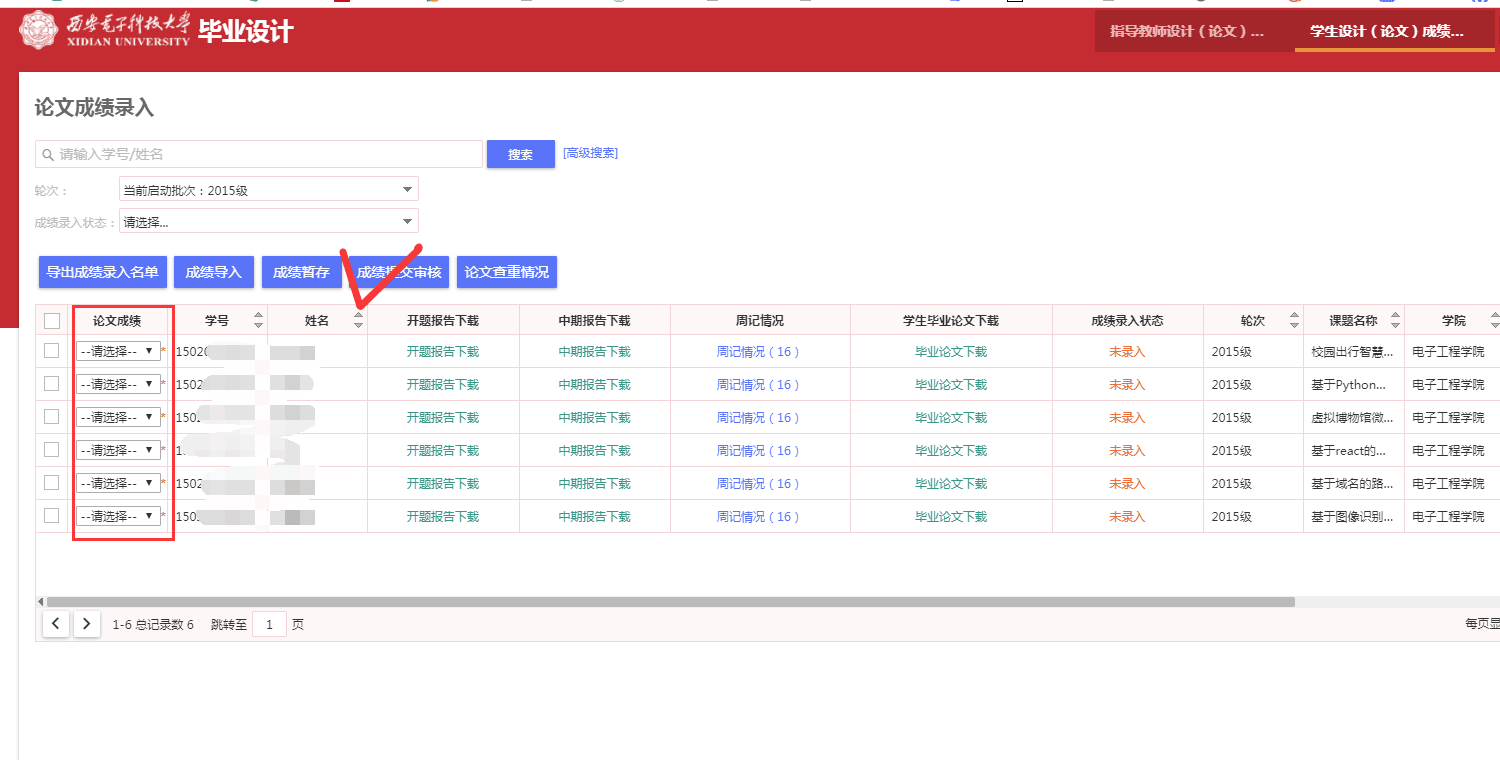
Task: Go to next page arrow
Action: [x=87, y=624]
